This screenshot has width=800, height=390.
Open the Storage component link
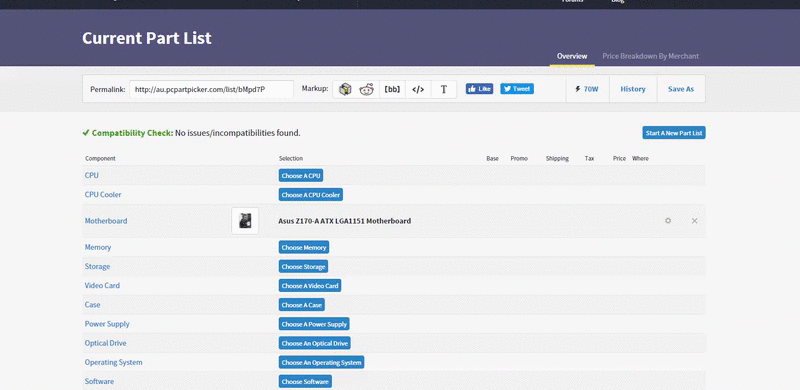point(97,266)
